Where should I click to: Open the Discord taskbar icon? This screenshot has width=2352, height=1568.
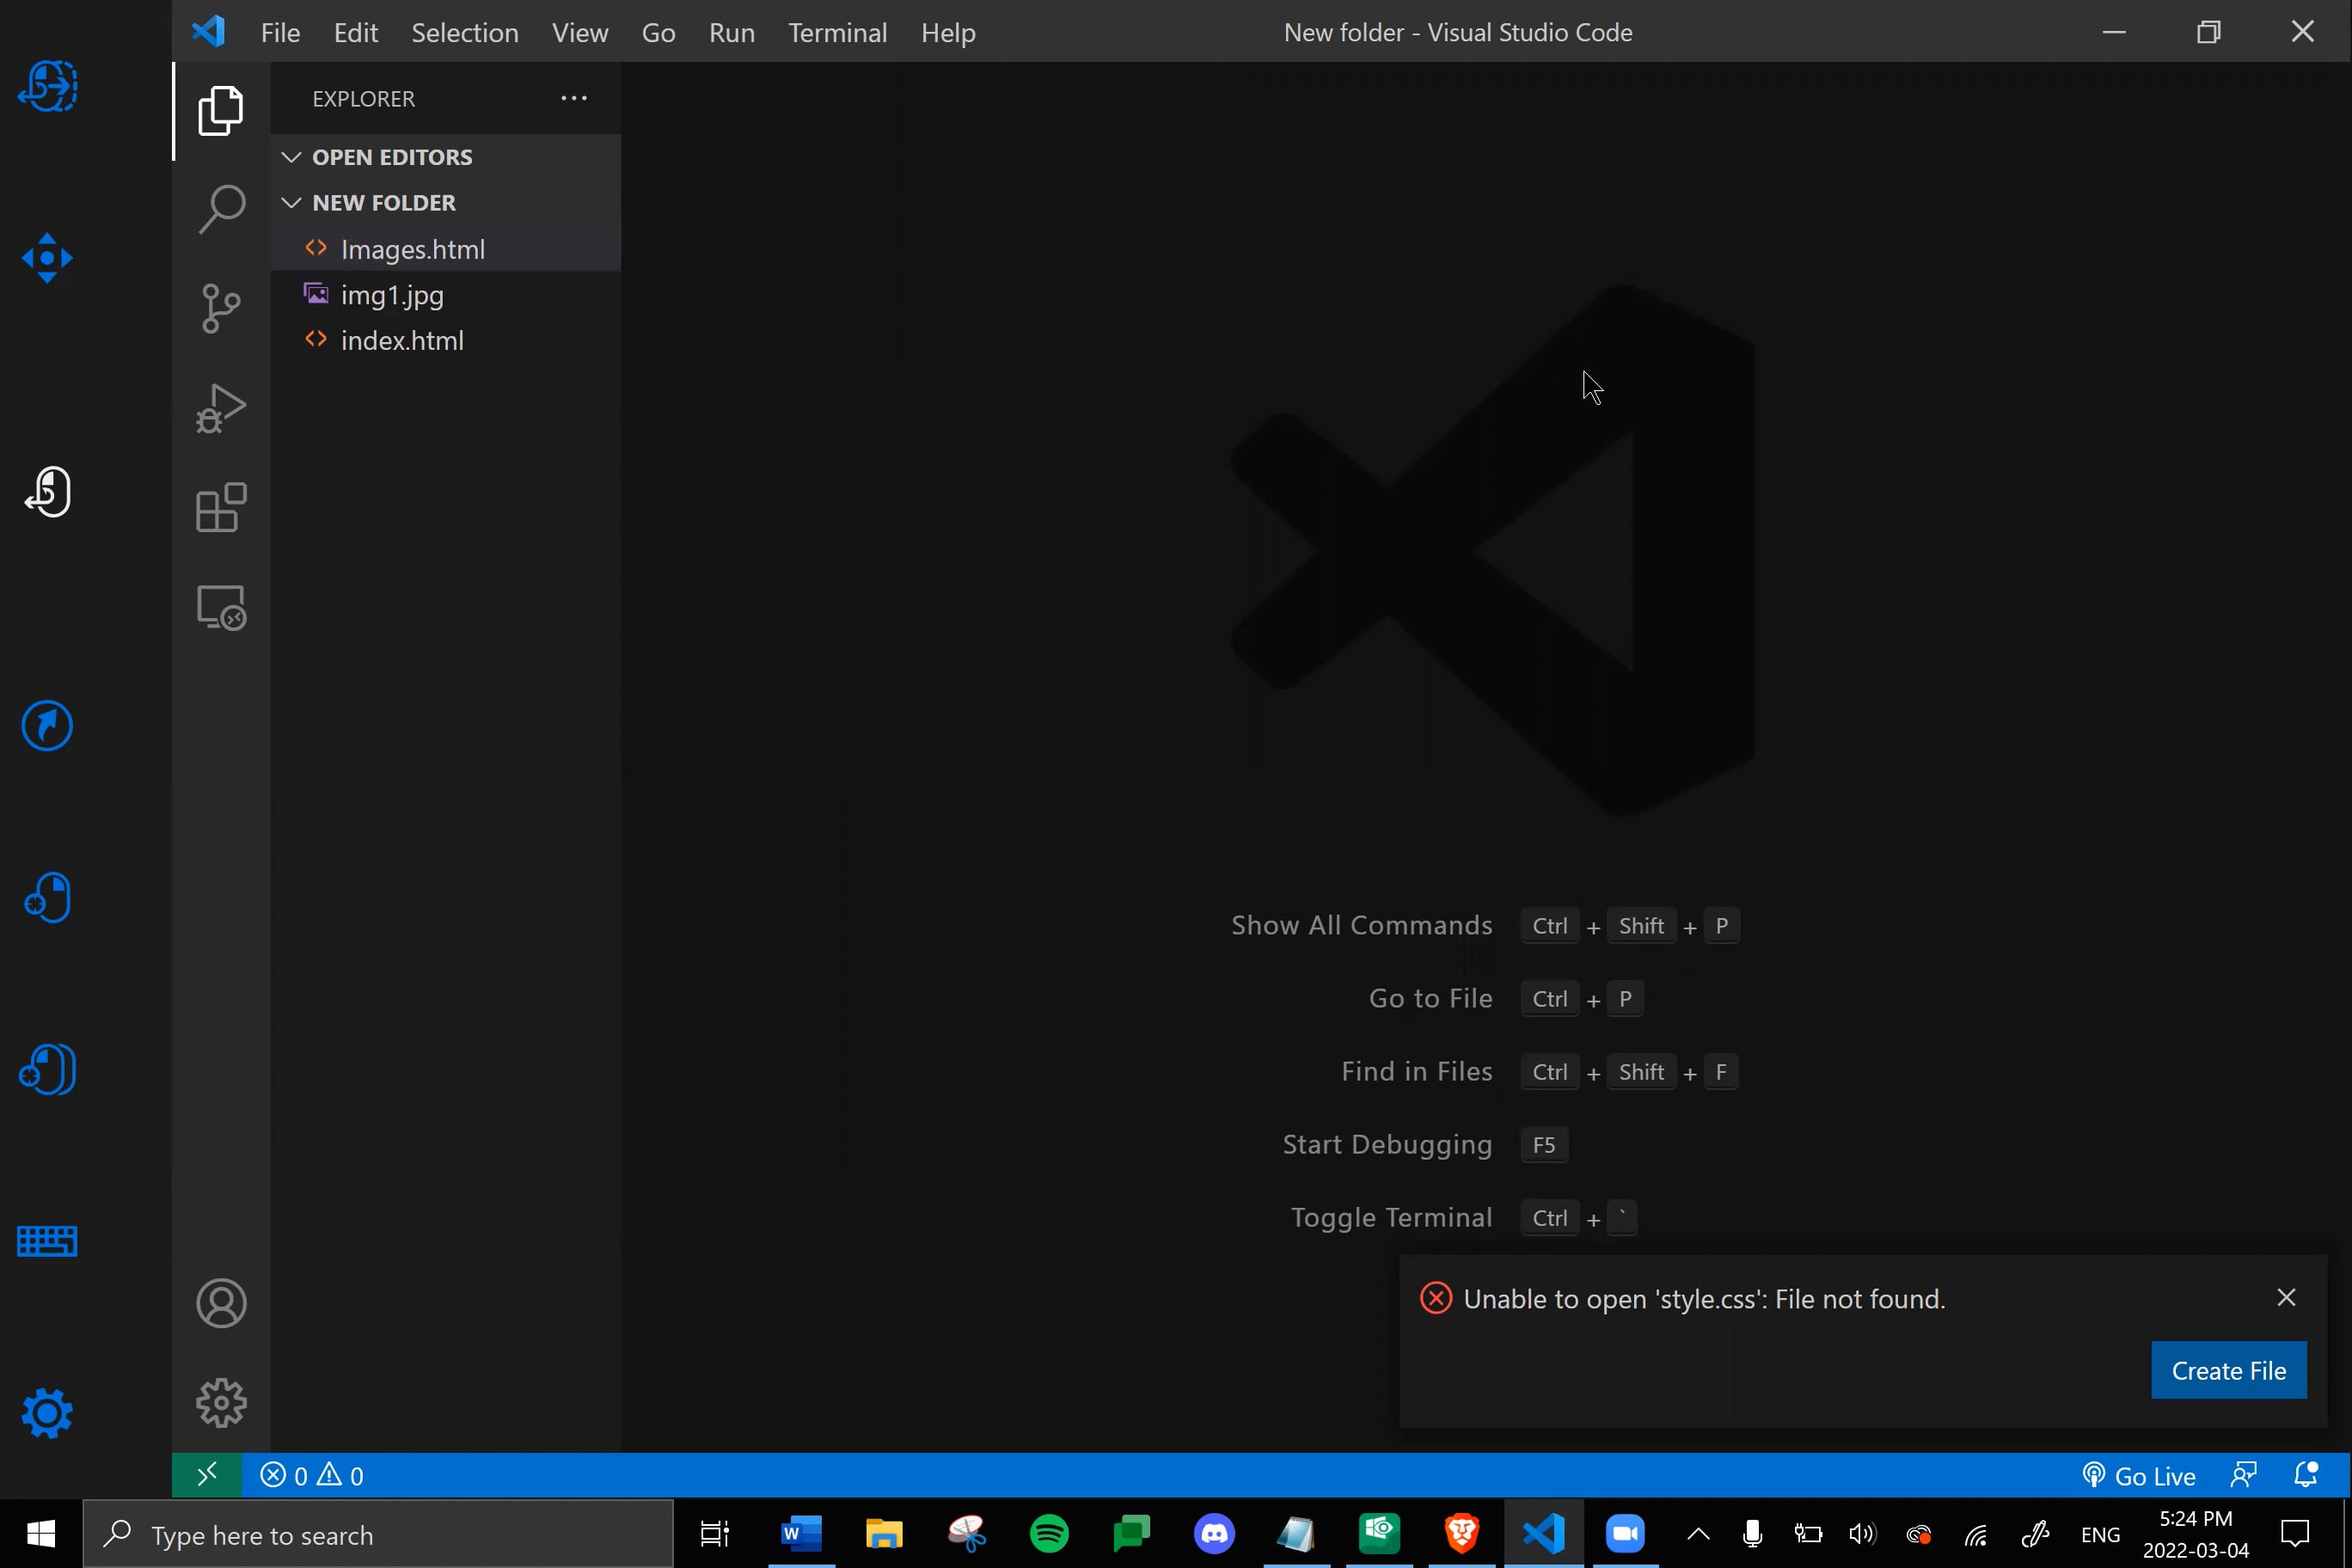tap(1214, 1534)
